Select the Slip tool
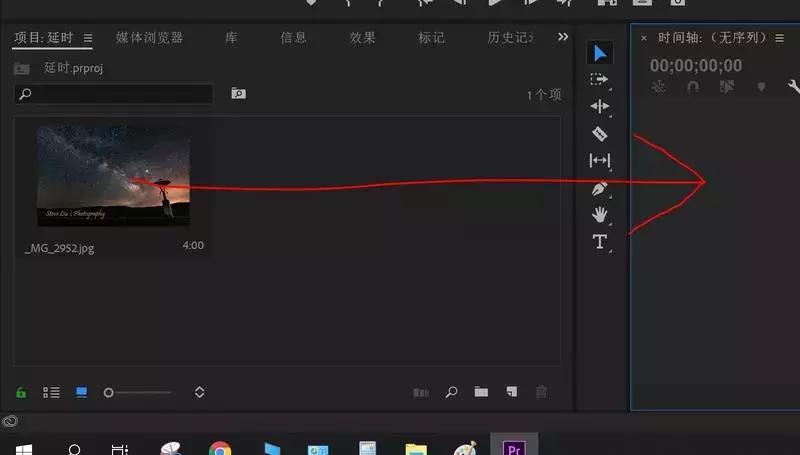Image resolution: width=800 pixels, height=455 pixels. 599,161
